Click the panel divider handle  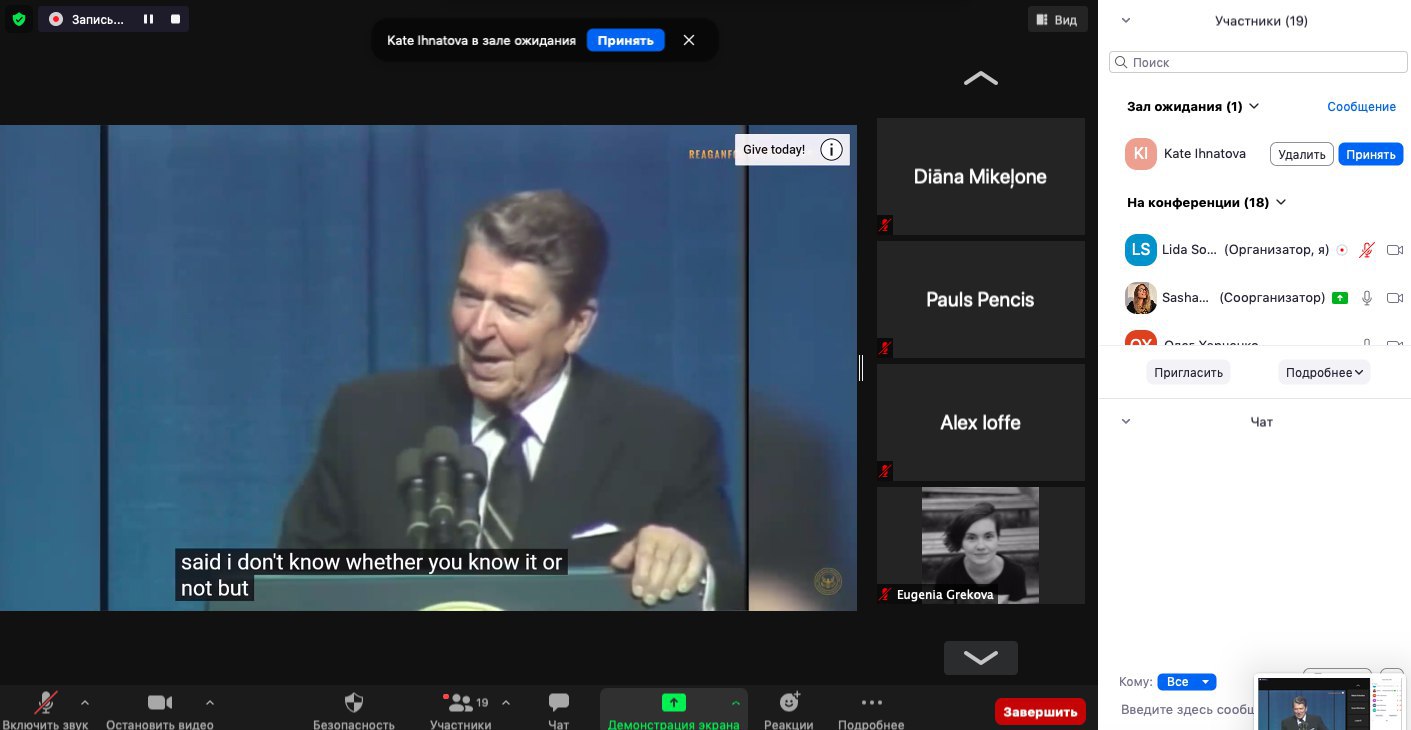pyautogui.click(x=861, y=368)
